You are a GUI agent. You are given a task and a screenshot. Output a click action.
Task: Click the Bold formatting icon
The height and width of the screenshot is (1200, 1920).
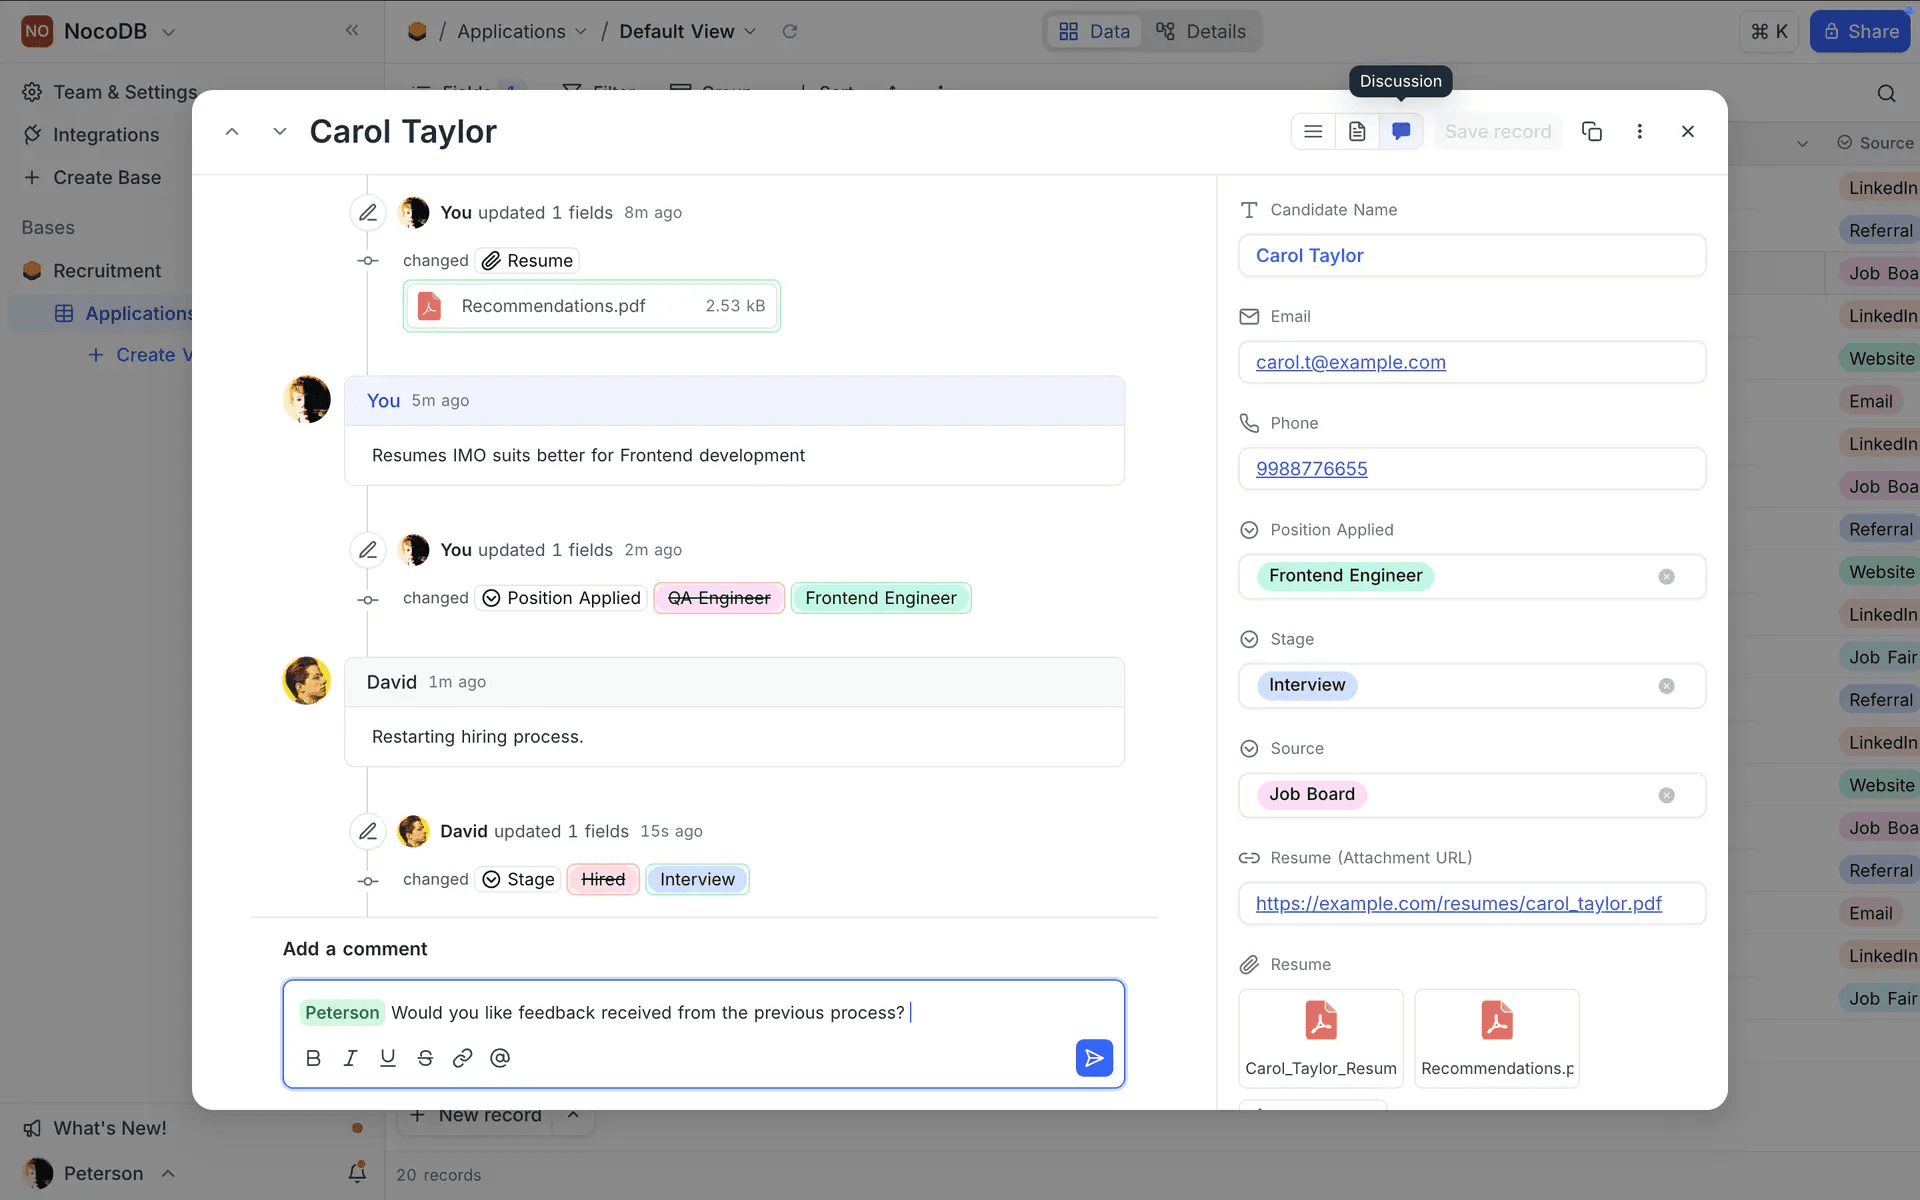point(313,1058)
